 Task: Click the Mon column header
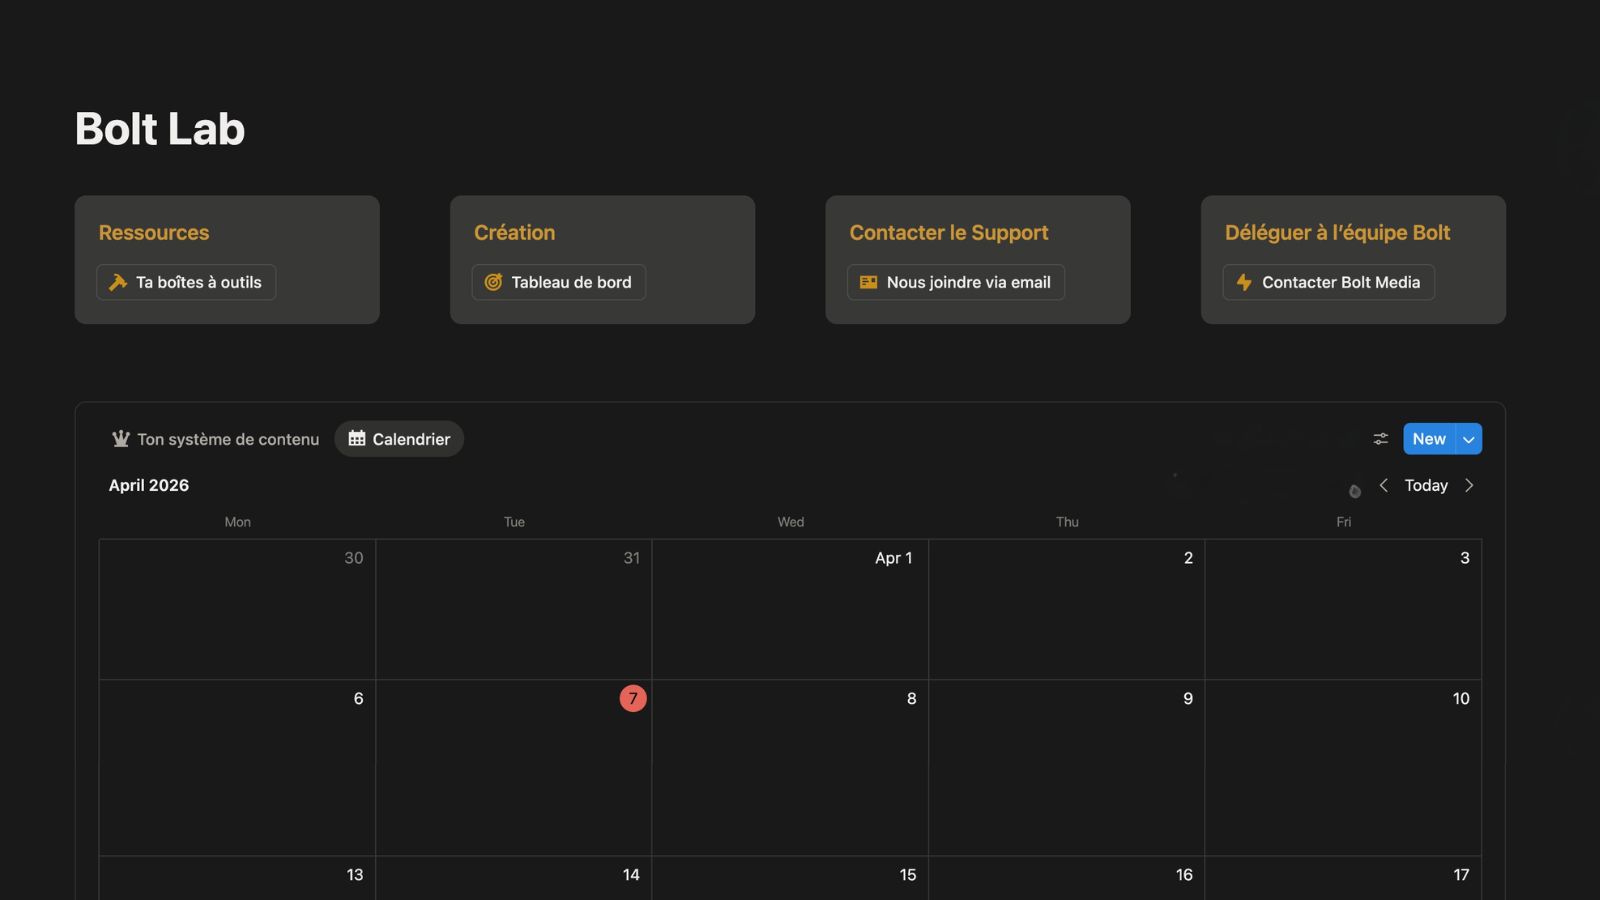click(x=237, y=522)
